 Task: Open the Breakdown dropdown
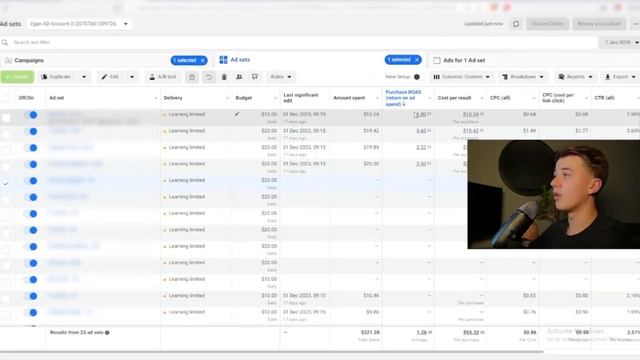pyautogui.click(x=523, y=77)
